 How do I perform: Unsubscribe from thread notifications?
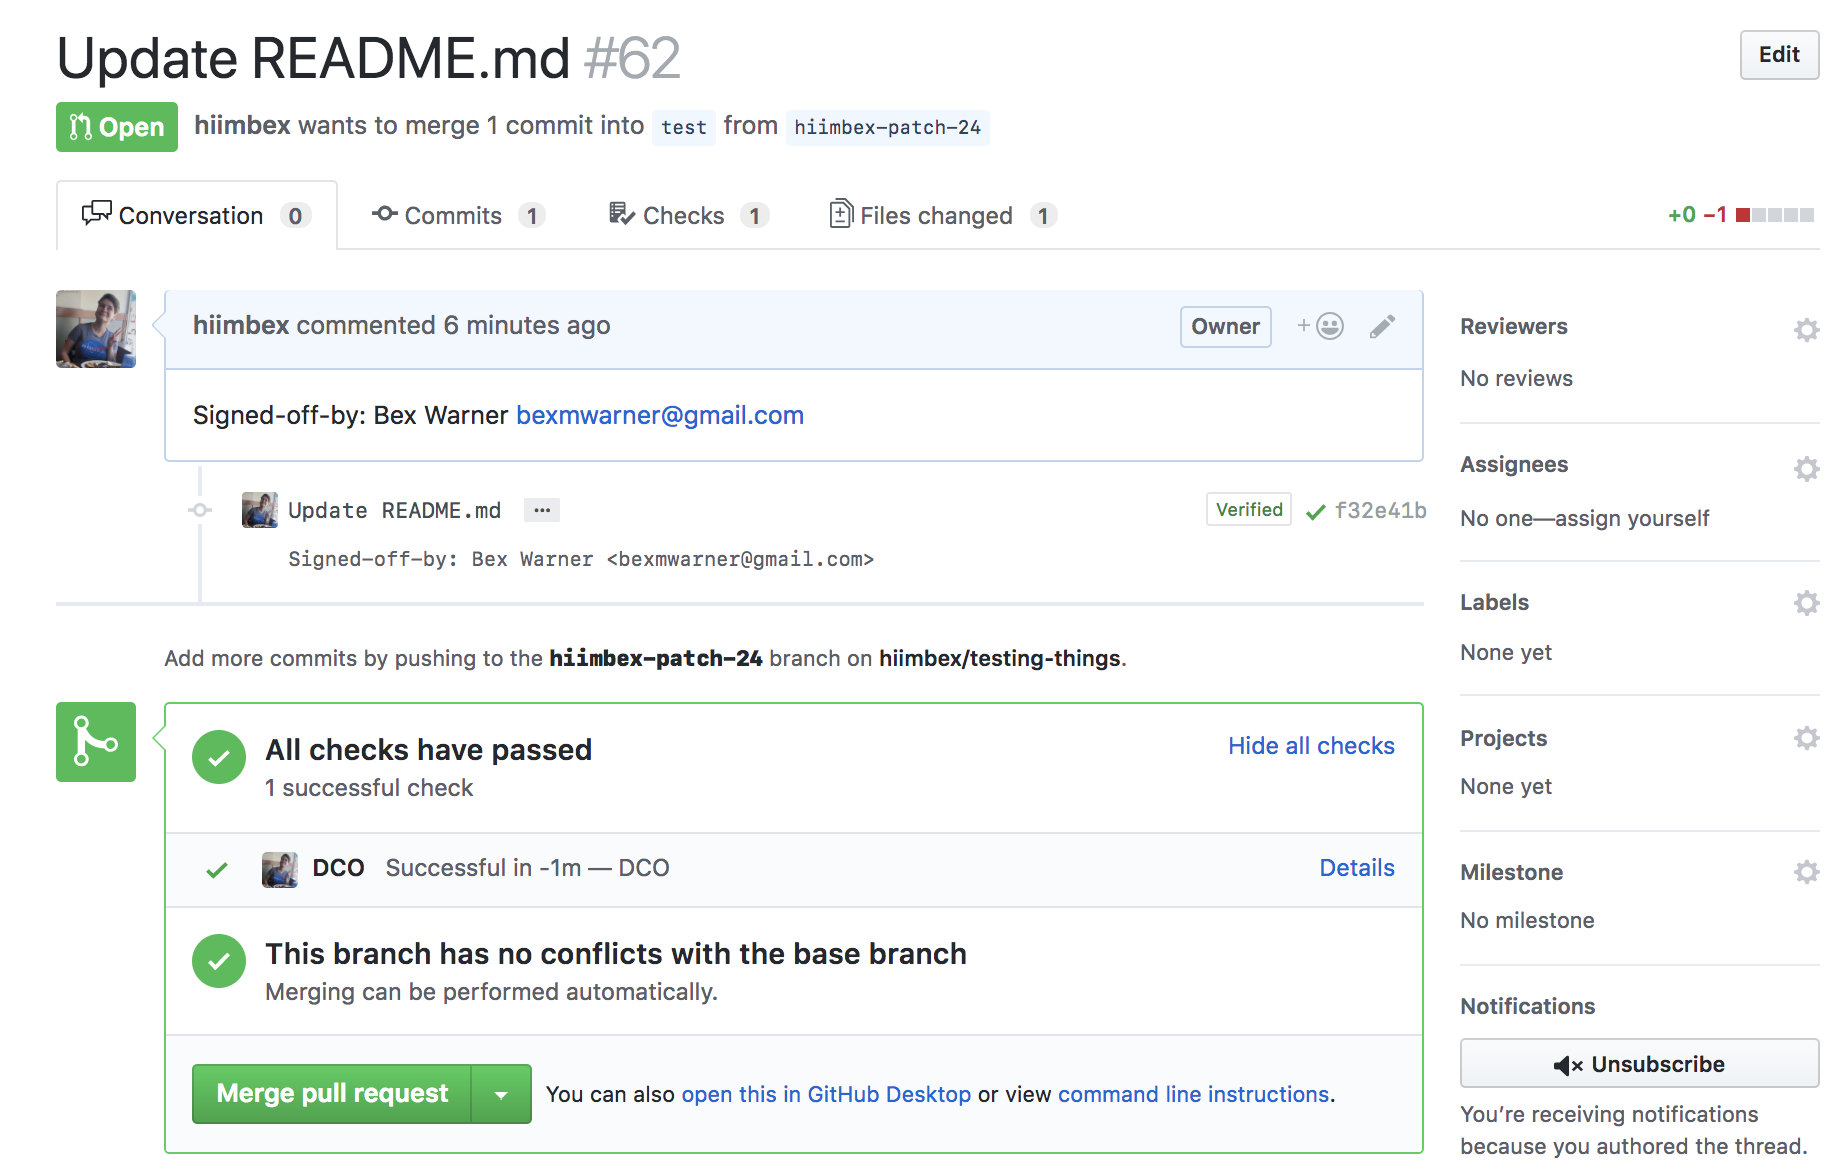pyautogui.click(x=1638, y=1064)
